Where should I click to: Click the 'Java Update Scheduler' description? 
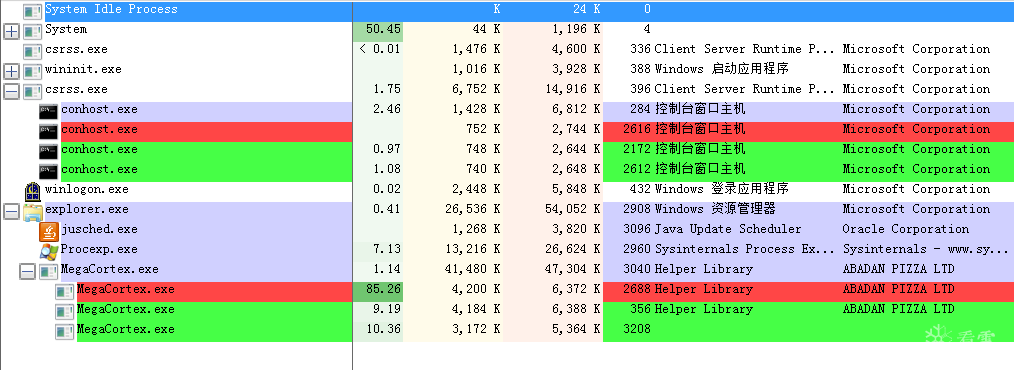[x=728, y=229]
